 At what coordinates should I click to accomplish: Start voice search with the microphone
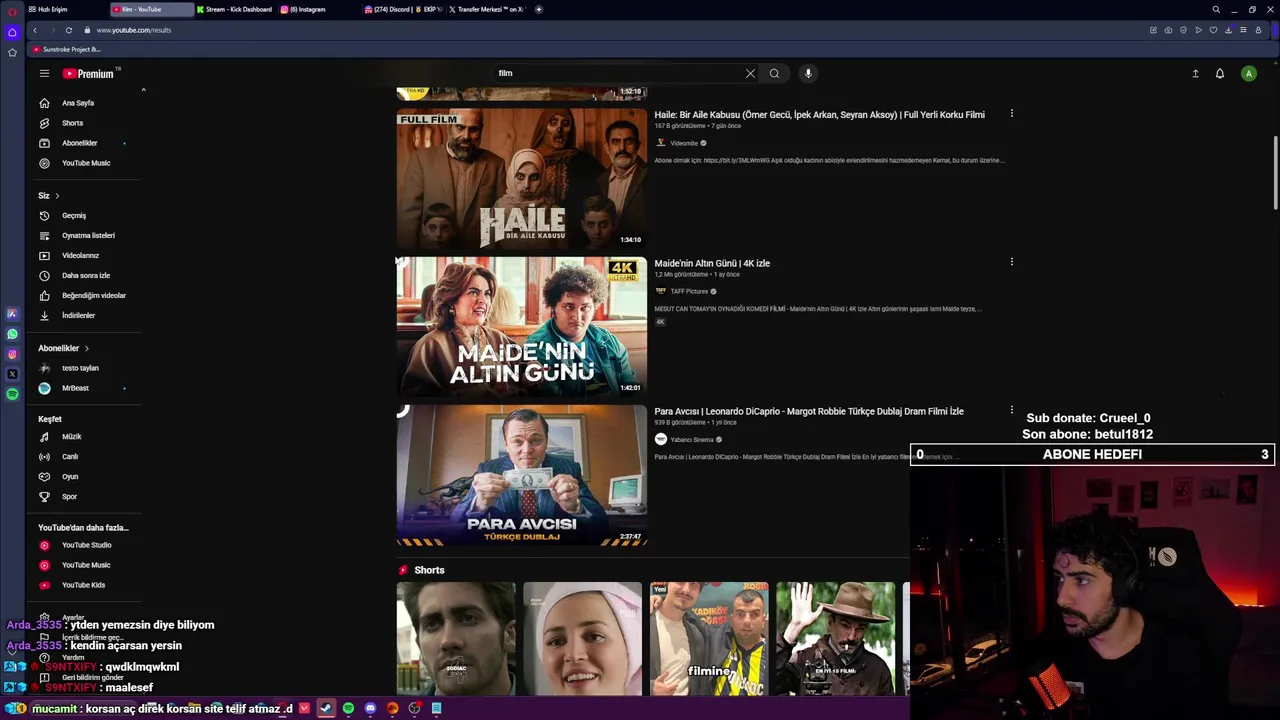(x=808, y=73)
